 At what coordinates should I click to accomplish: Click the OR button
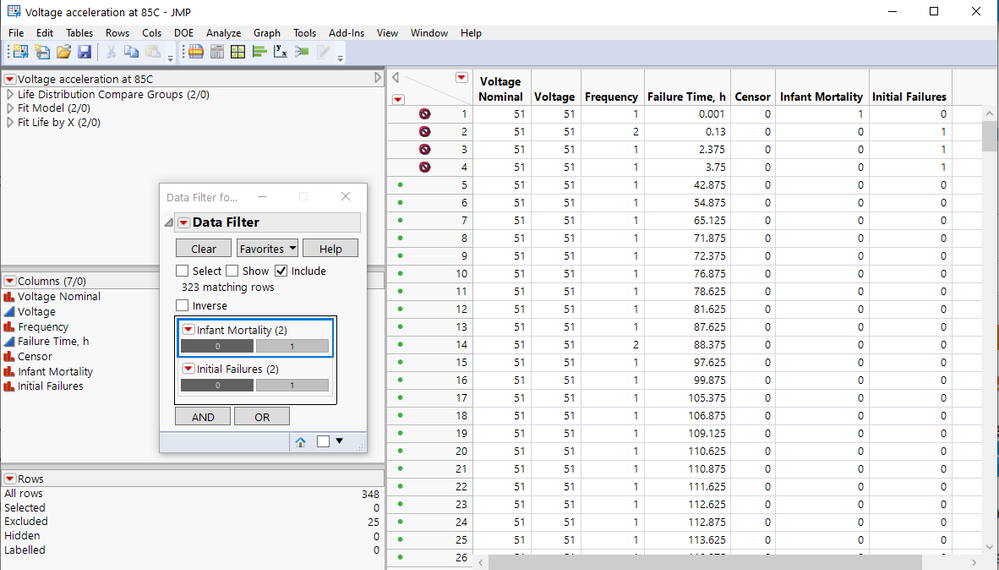click(262, 417)
